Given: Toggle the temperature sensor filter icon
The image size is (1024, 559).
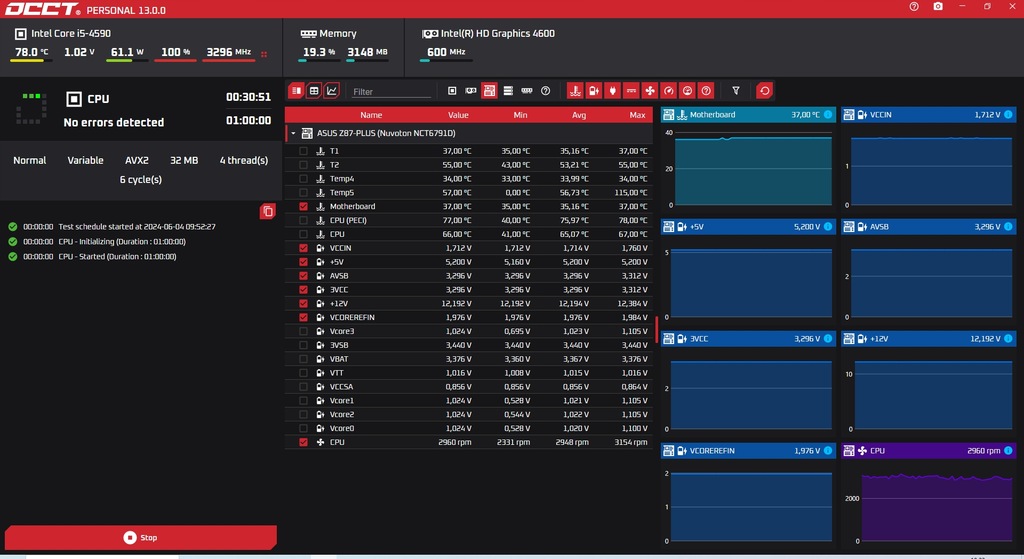Looking at the screenshot, I should point(575,91).
